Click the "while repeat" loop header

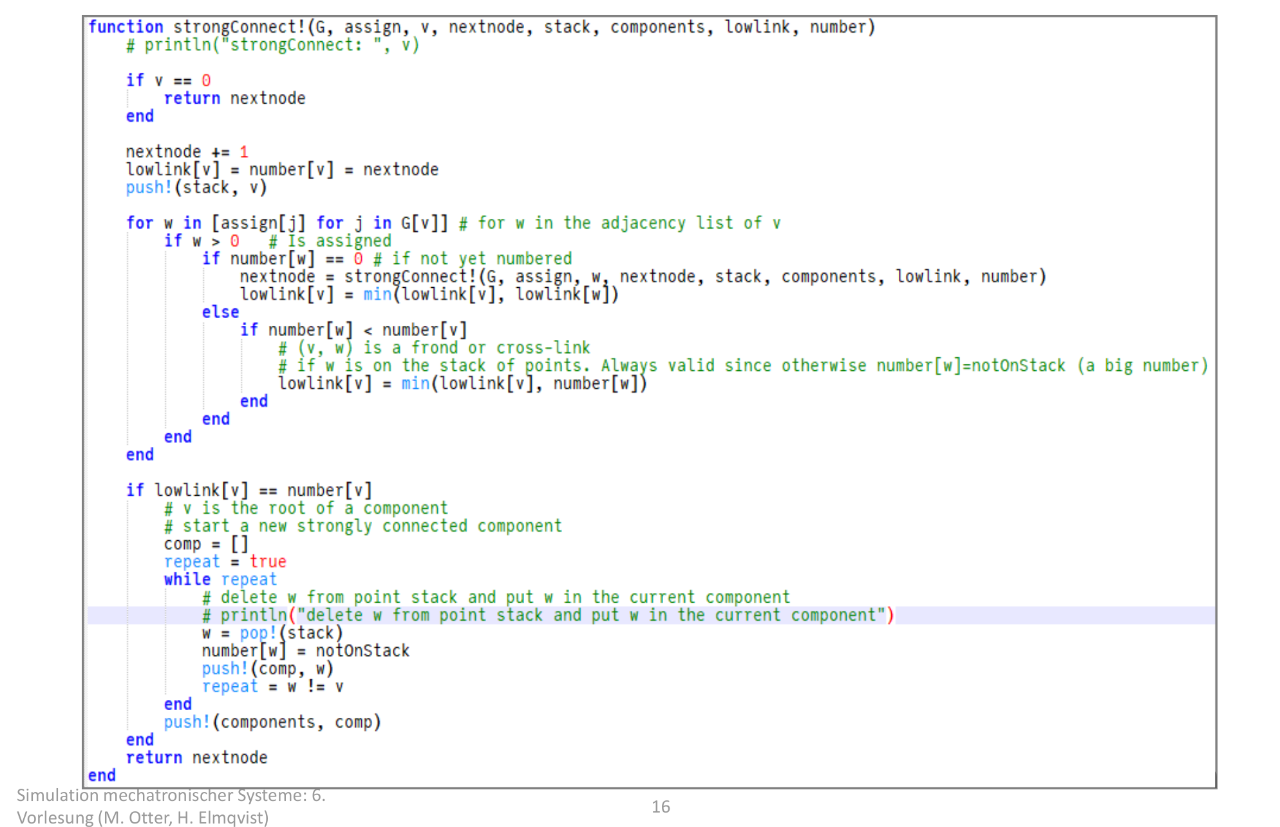coord(220,579)
